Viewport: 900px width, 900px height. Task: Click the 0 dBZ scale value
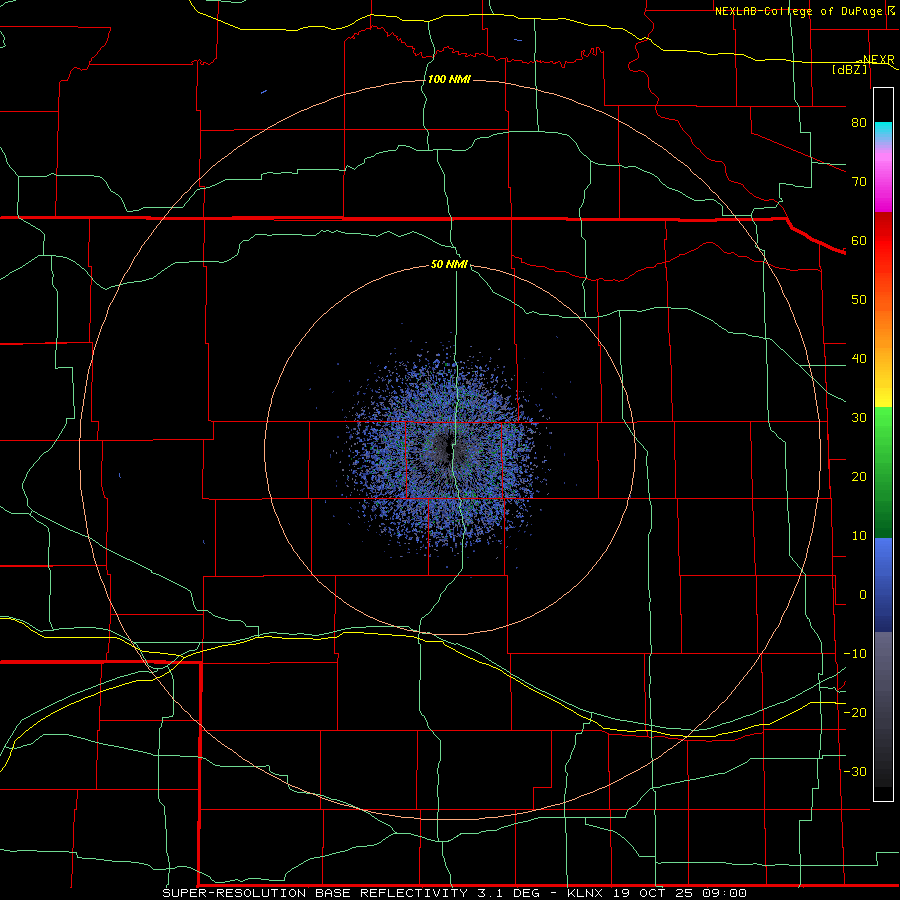tap(863, 595)
